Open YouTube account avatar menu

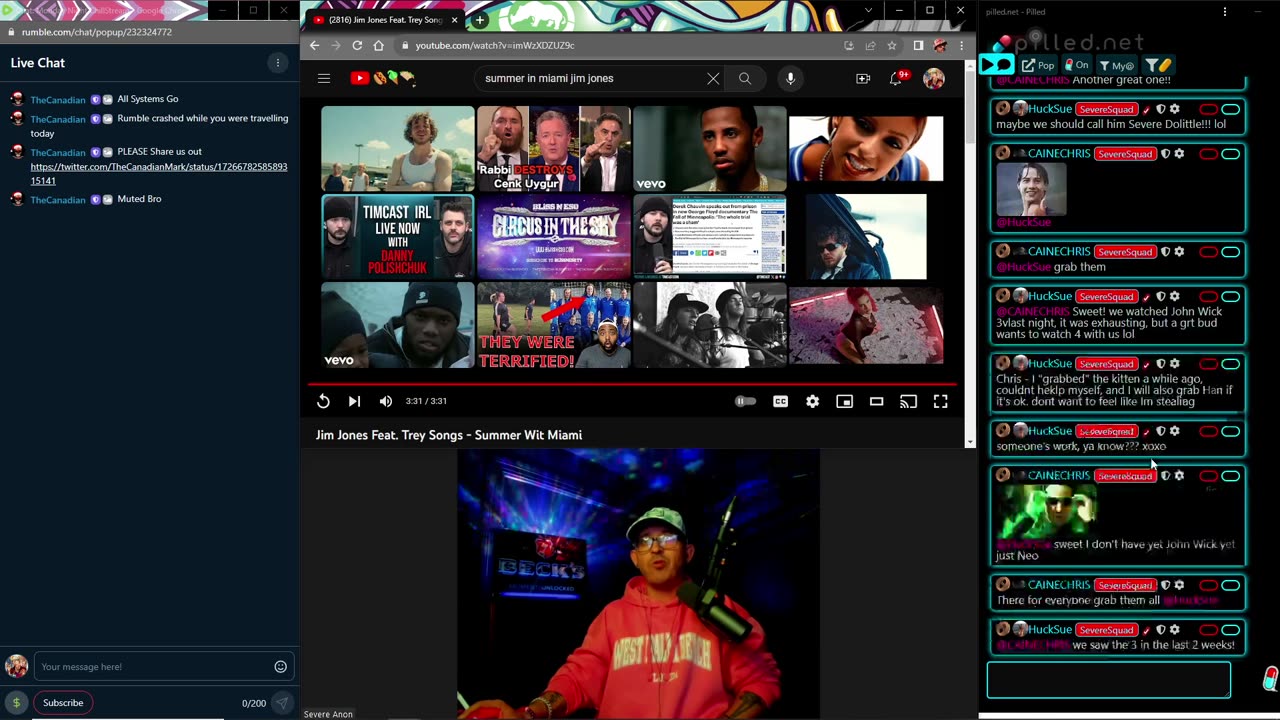pos(934,78)
